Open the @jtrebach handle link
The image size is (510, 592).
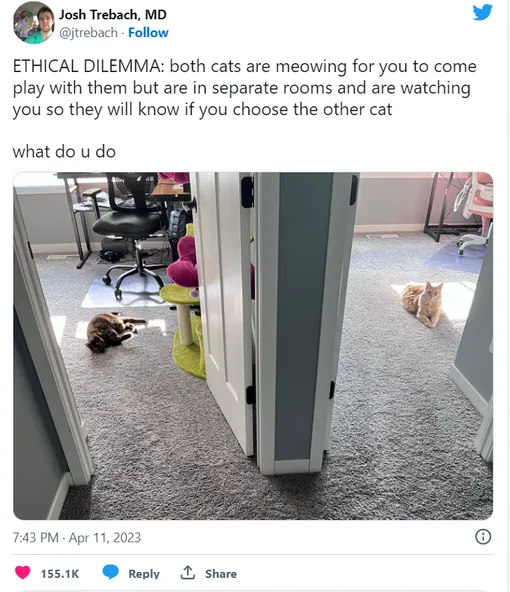click(88, 33)
